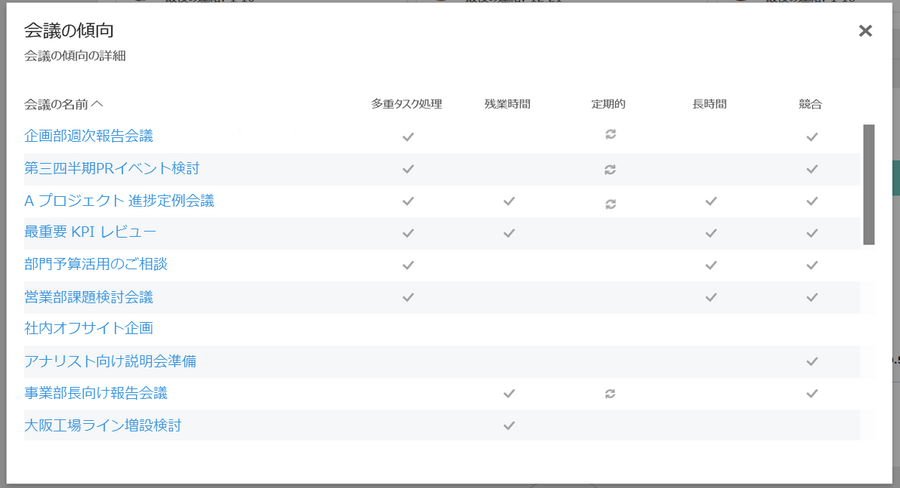Click 多重タスク処理 checkmark for 企画部週次報告会議

[x=408, y=136]
